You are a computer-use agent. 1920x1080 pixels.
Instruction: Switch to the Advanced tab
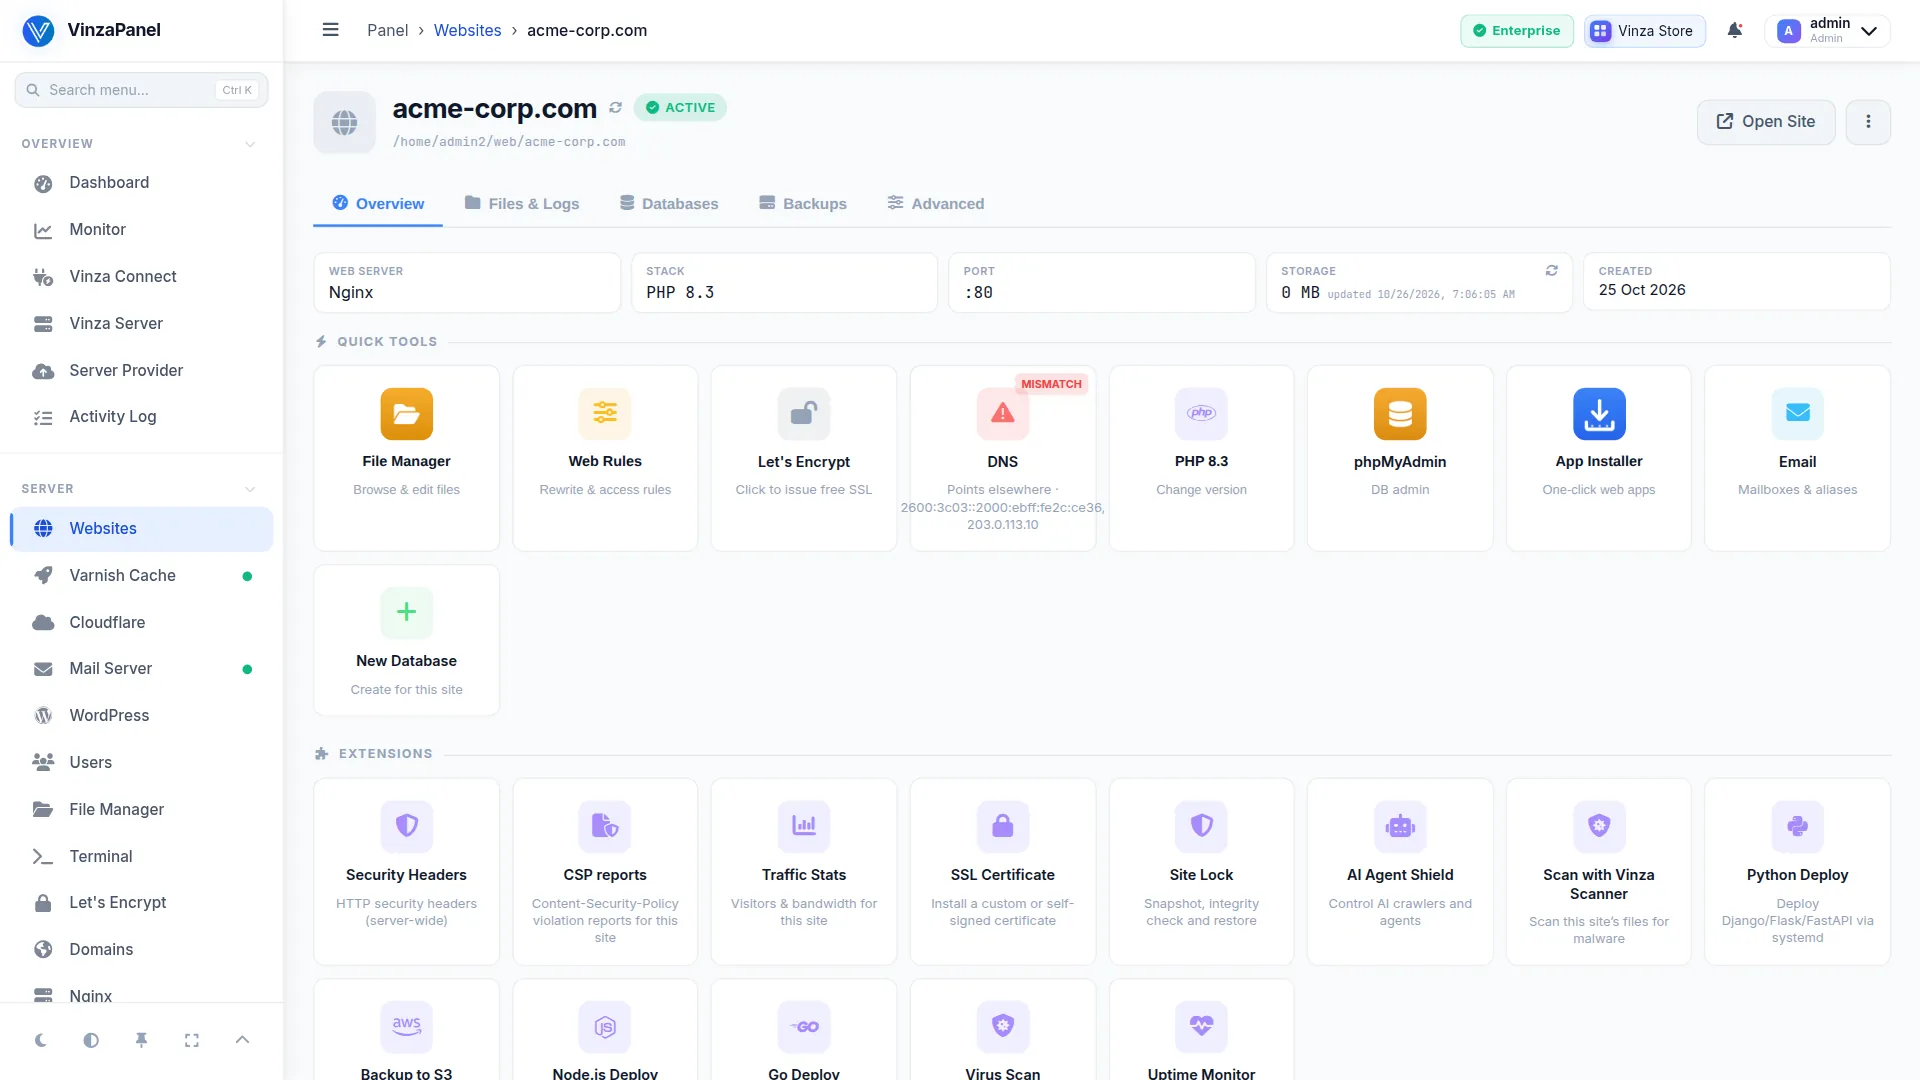pos(936,203)
